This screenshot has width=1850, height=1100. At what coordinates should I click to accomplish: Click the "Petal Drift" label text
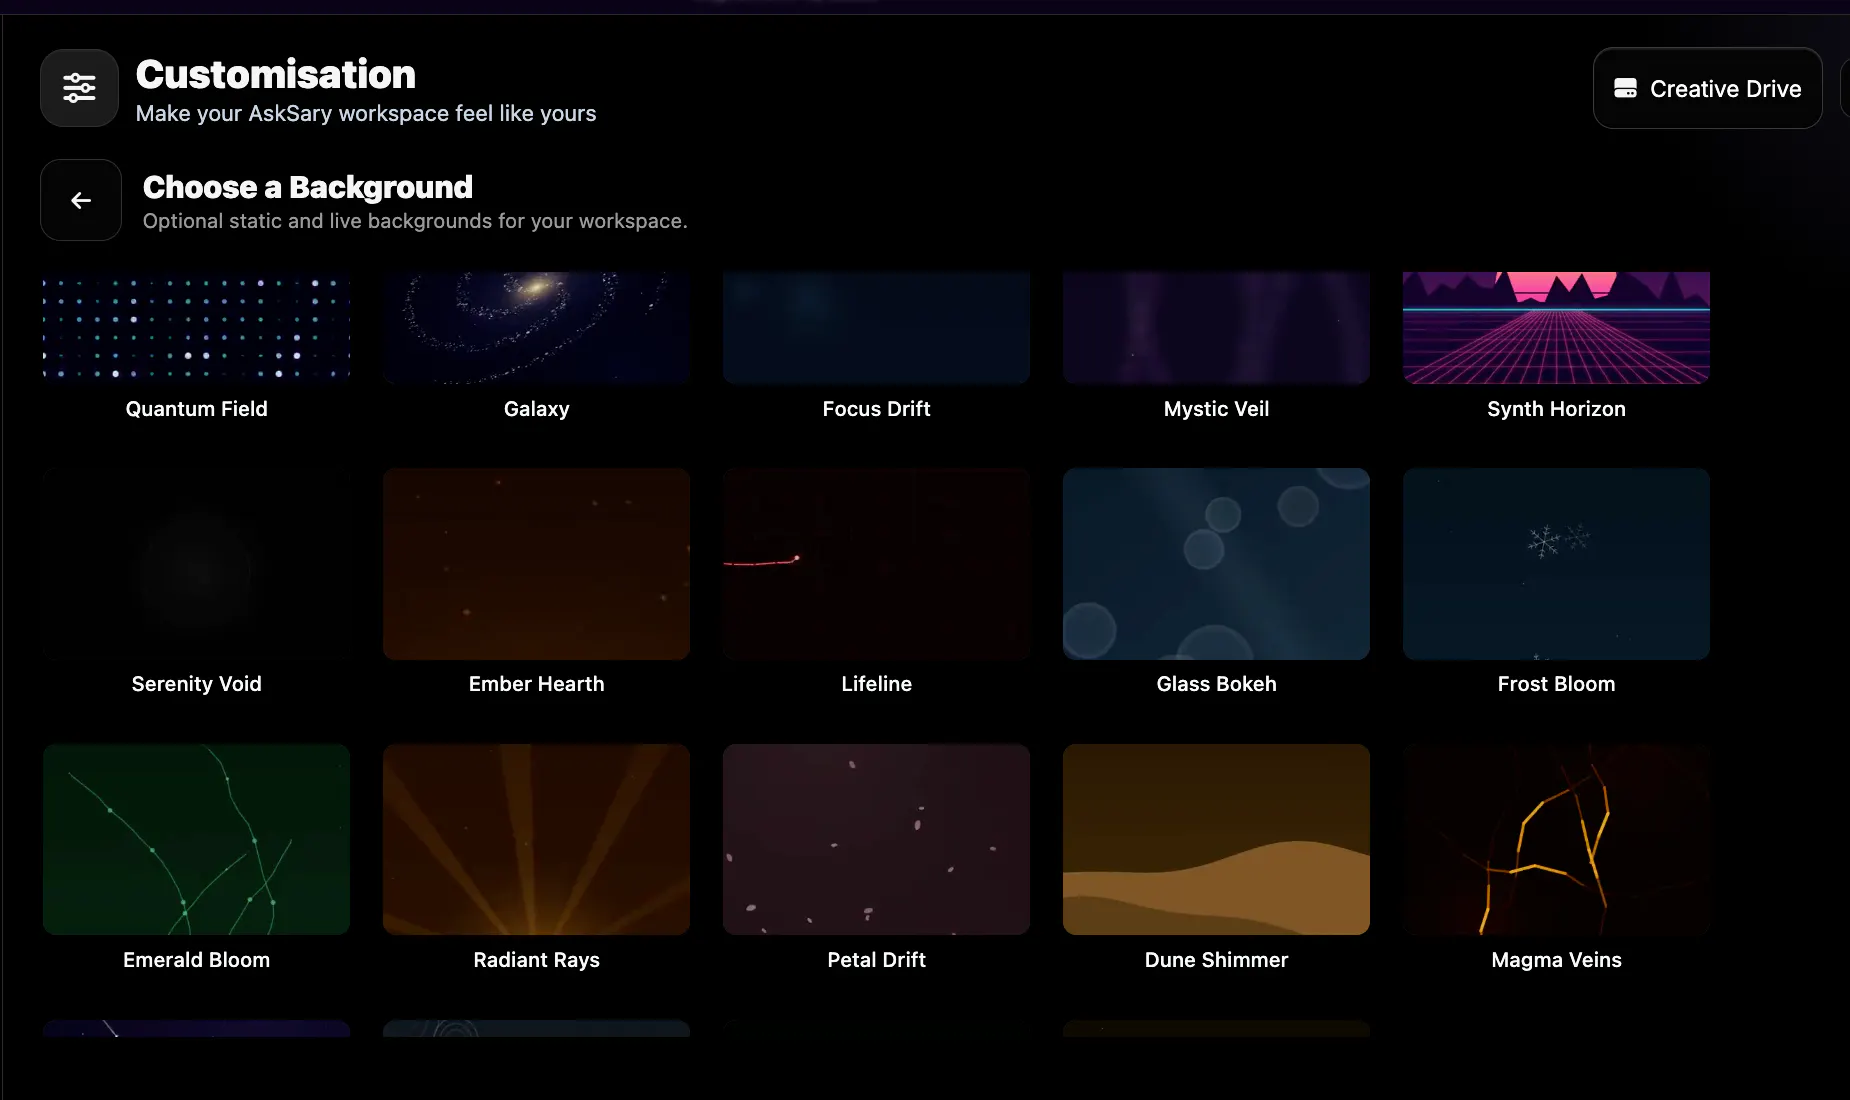coord(877,960)
